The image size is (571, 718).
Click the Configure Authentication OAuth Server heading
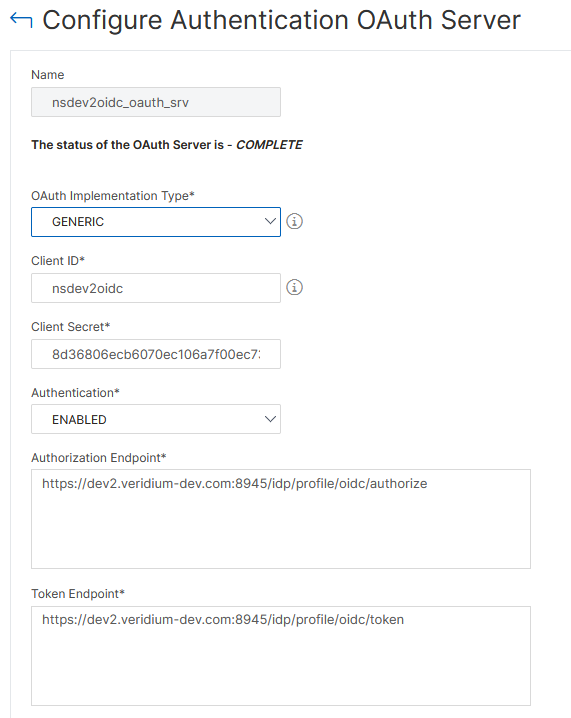(x=282, y=21)
